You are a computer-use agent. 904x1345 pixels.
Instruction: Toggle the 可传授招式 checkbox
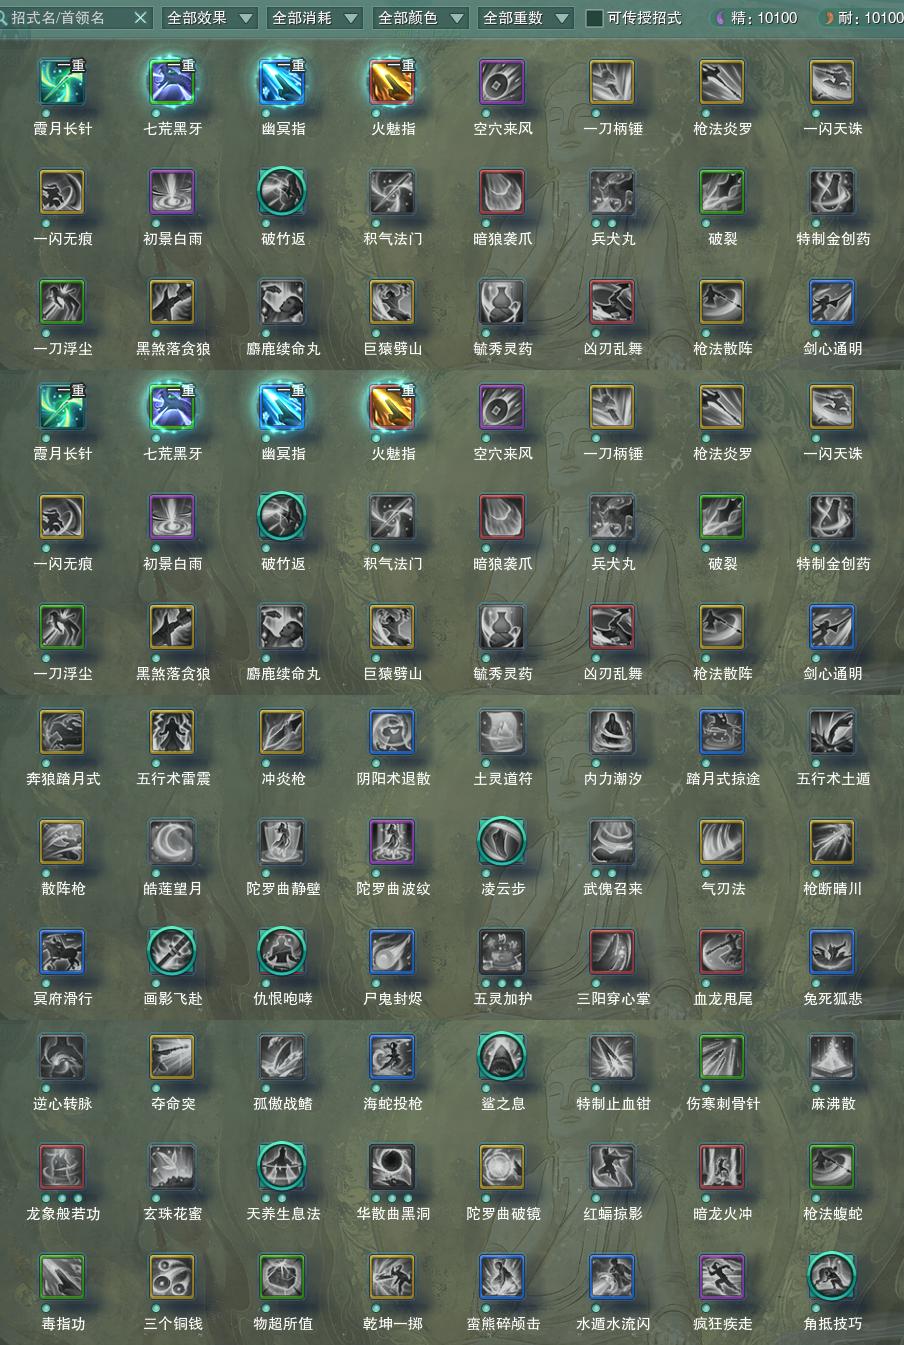point(595,18)
